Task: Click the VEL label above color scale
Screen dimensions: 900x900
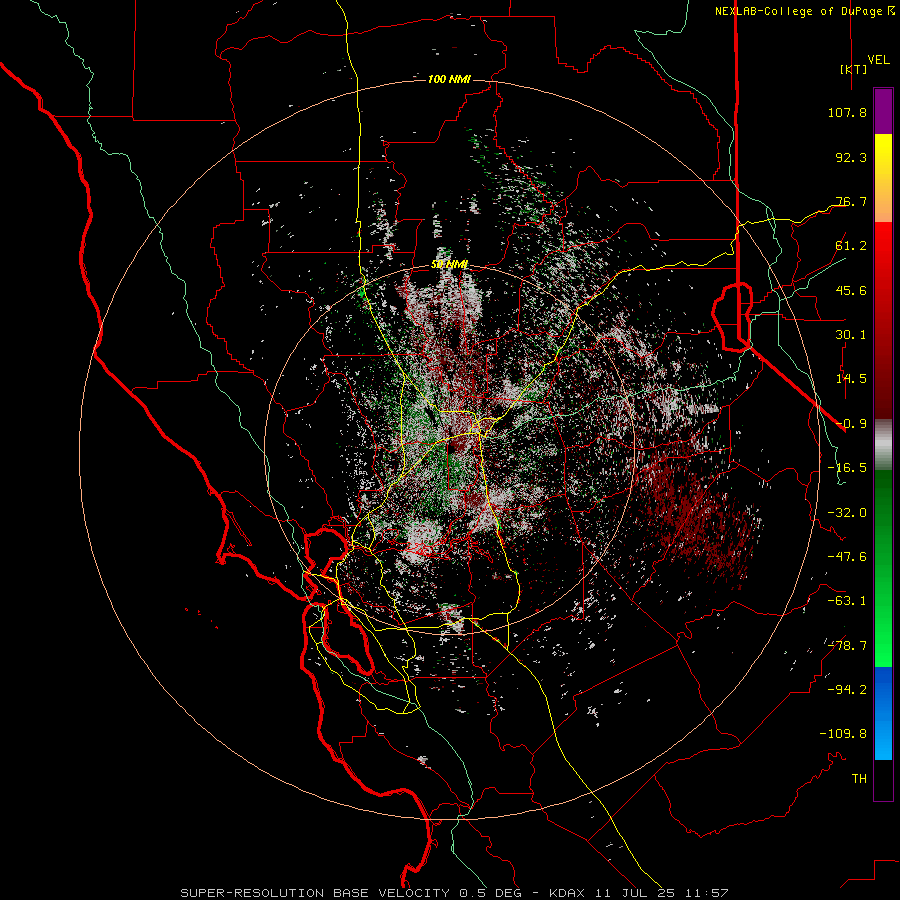Action: pyautogui.click(x=879, y=60)
